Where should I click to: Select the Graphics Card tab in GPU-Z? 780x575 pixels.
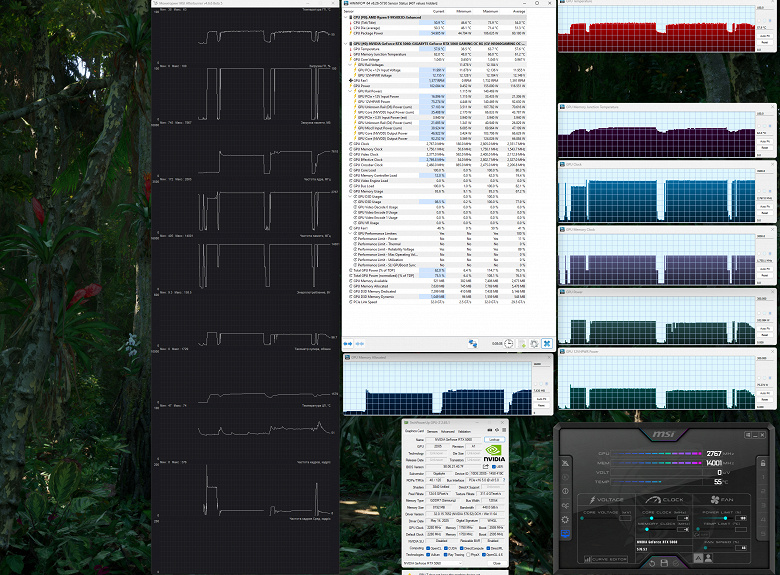(x=414, y=431)
